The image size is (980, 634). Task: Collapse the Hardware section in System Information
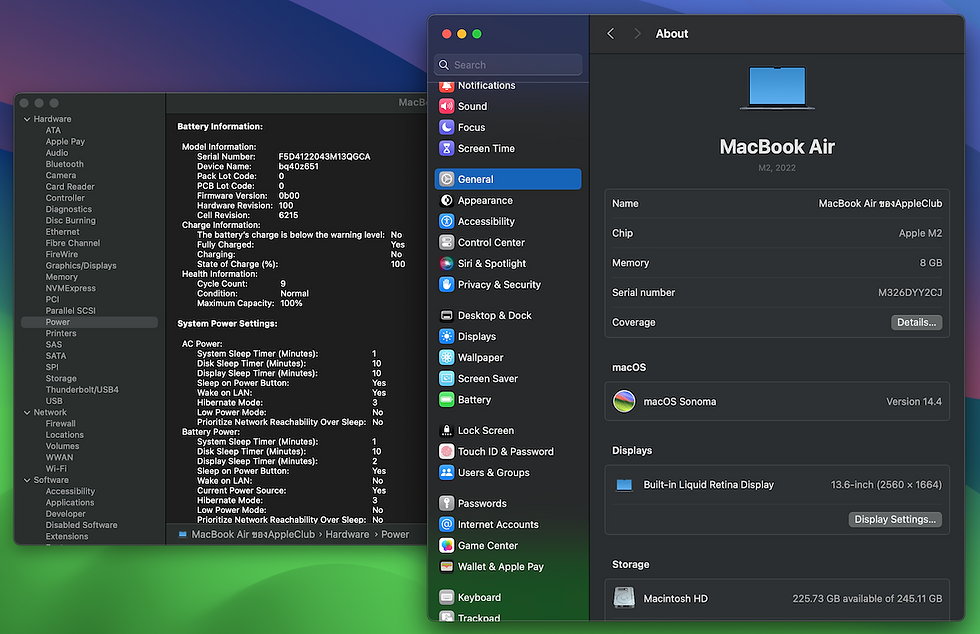[x=27, y=119]
